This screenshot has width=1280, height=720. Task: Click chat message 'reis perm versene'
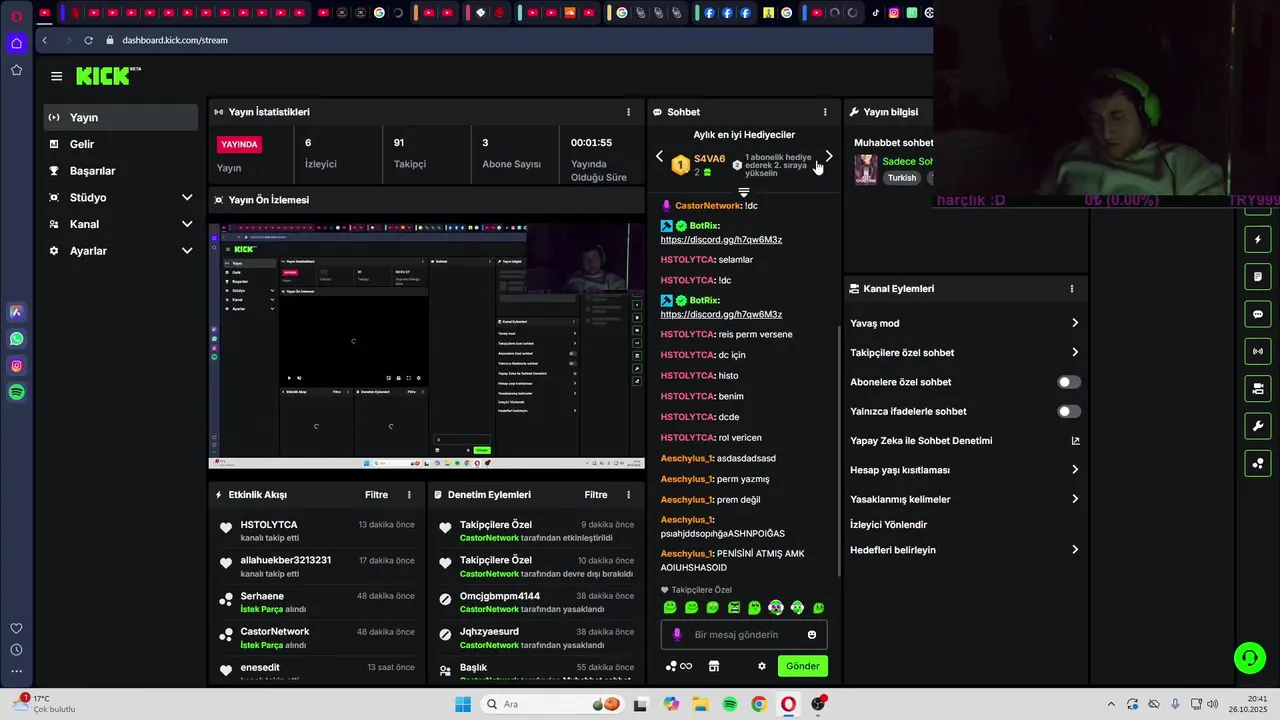click(x=756, y=334)
